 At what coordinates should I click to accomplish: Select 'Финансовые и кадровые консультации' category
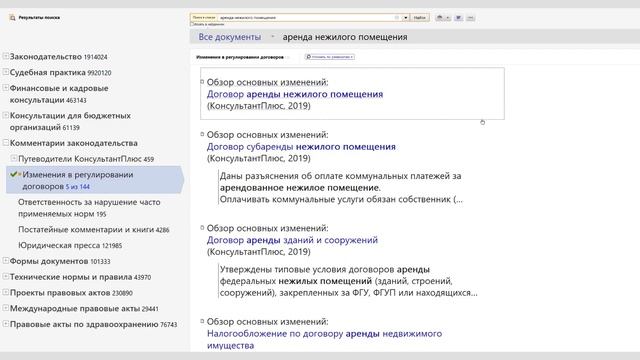(59, 94)
